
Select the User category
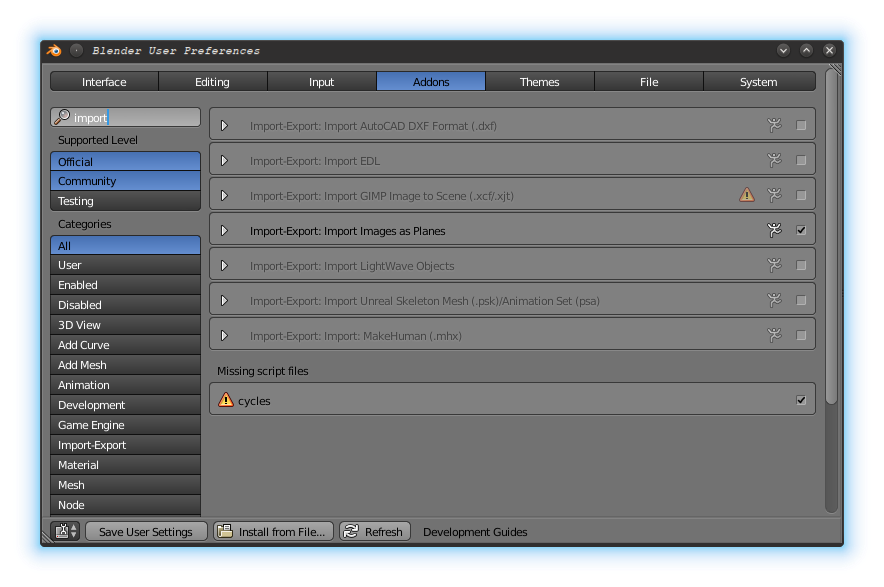pos(125,265)
